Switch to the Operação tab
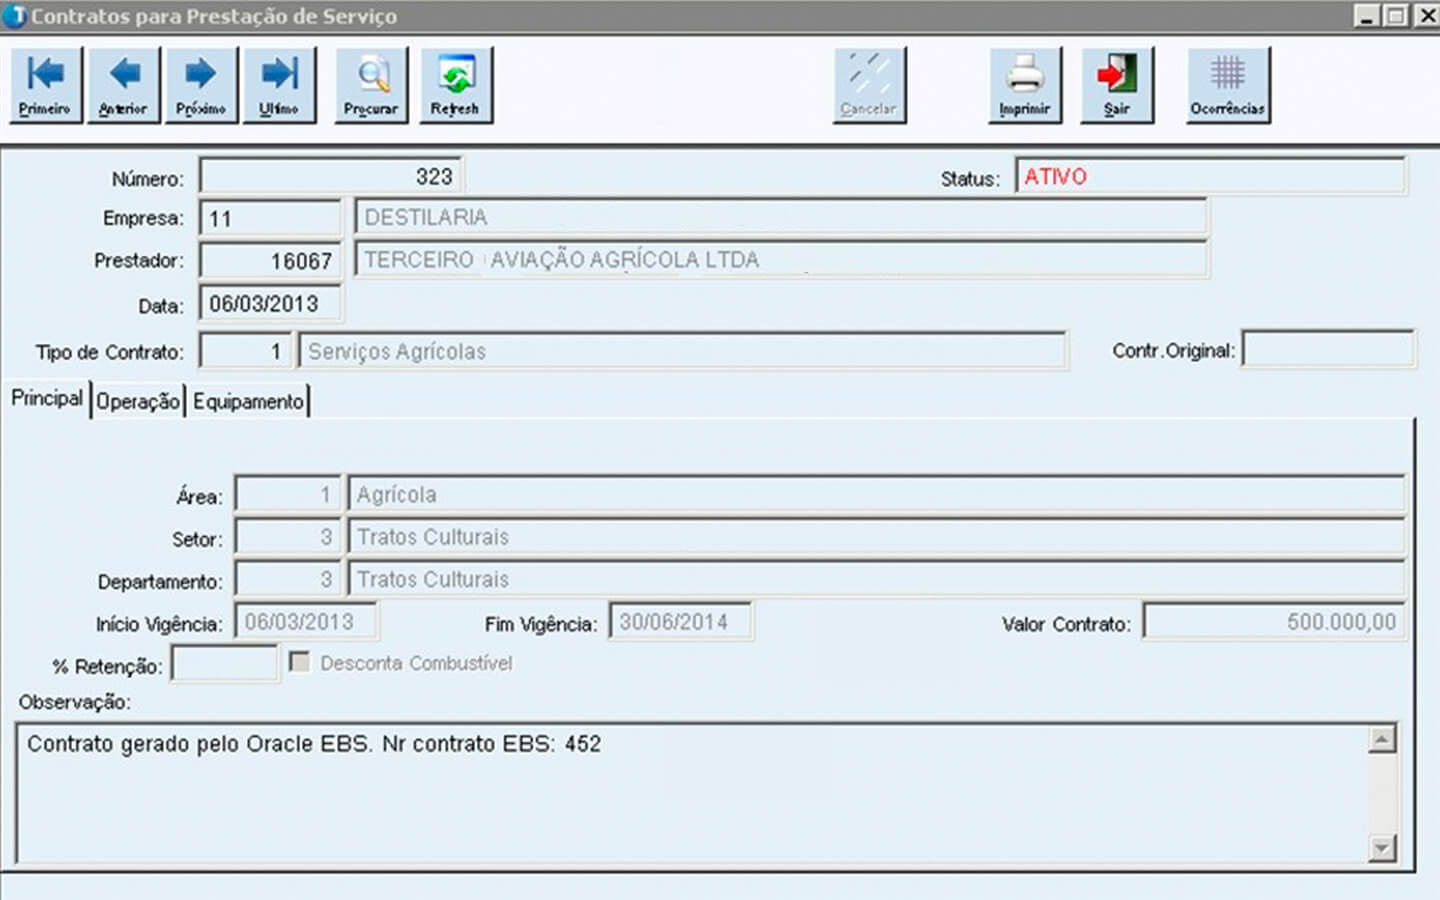 pos(138,401)
